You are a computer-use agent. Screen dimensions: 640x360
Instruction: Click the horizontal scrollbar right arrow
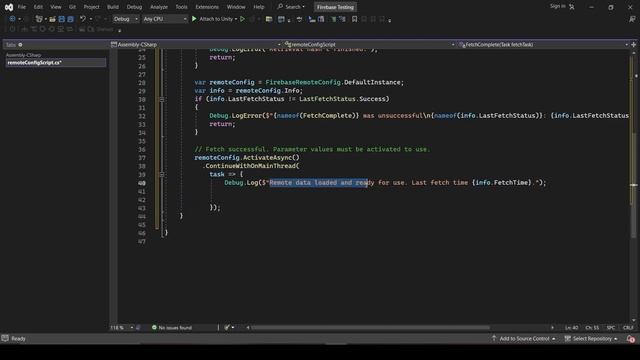click(x=552, y=327)
